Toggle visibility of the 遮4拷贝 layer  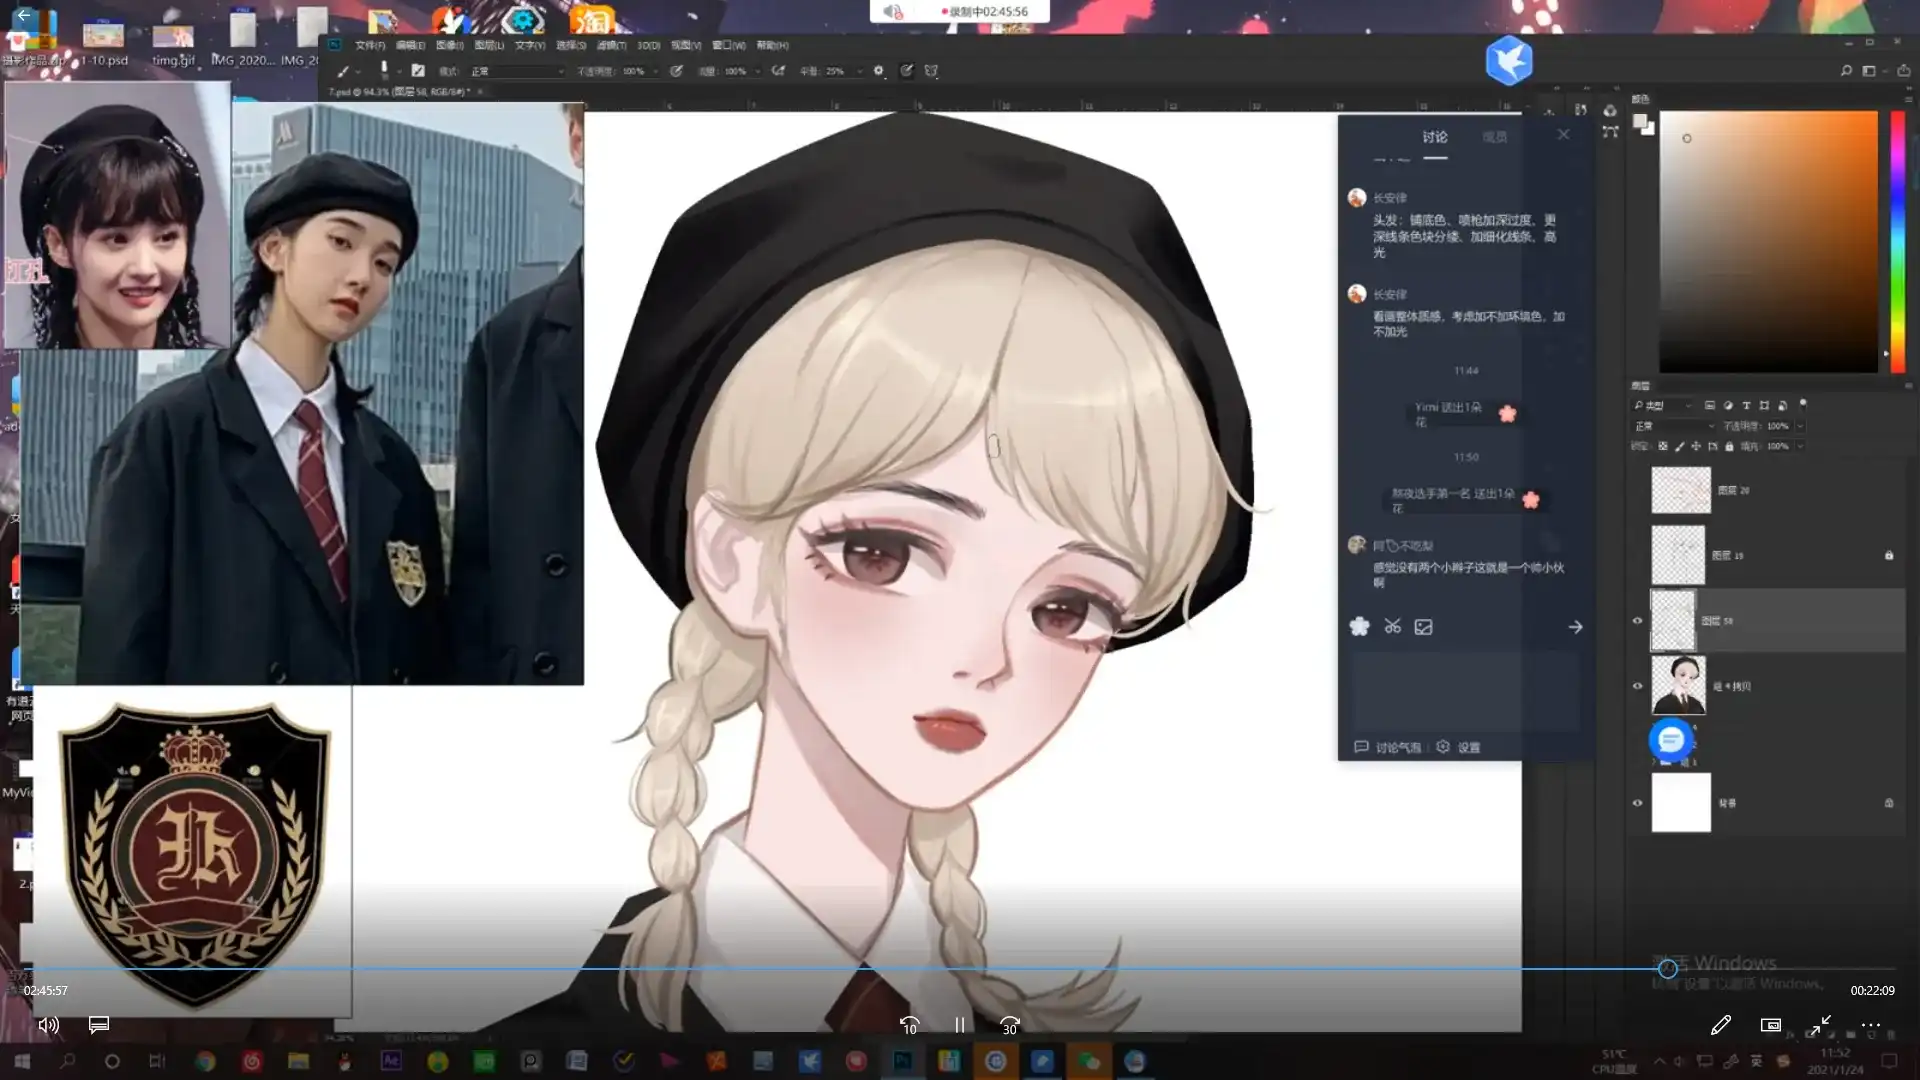click(x=1637, y=686)
